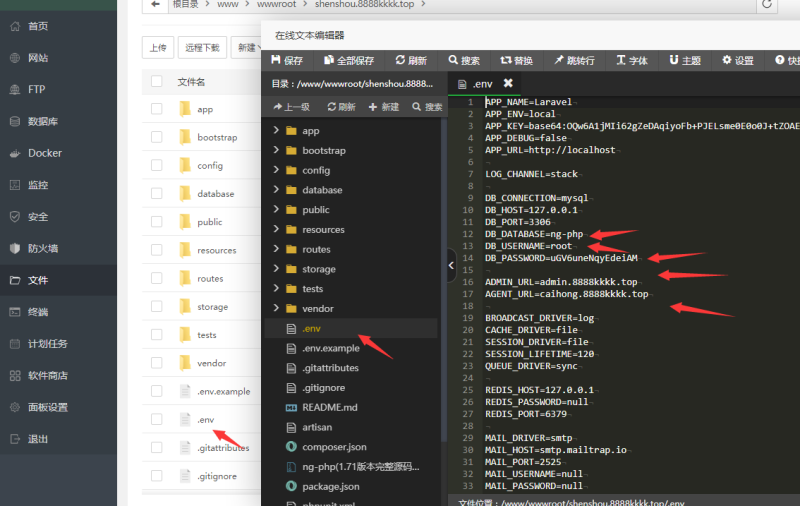The height and width of the screenshot is (506, 800).
Task: Expand the storage folder in editor tree
Action: 276,269
